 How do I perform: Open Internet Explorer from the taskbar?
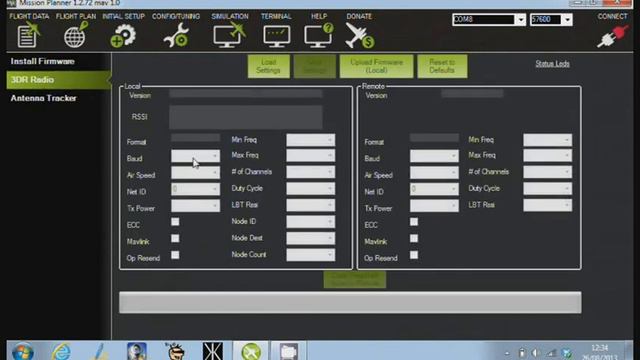point(61,352)
